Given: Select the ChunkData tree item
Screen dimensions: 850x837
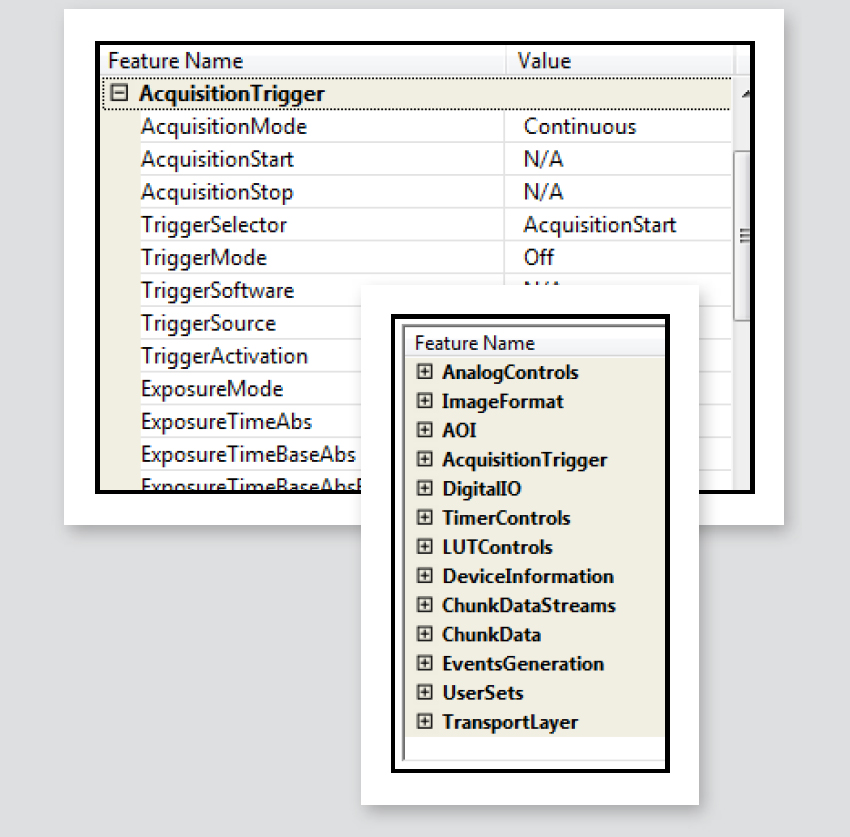Looking at the screenshot, I should 491,635.
